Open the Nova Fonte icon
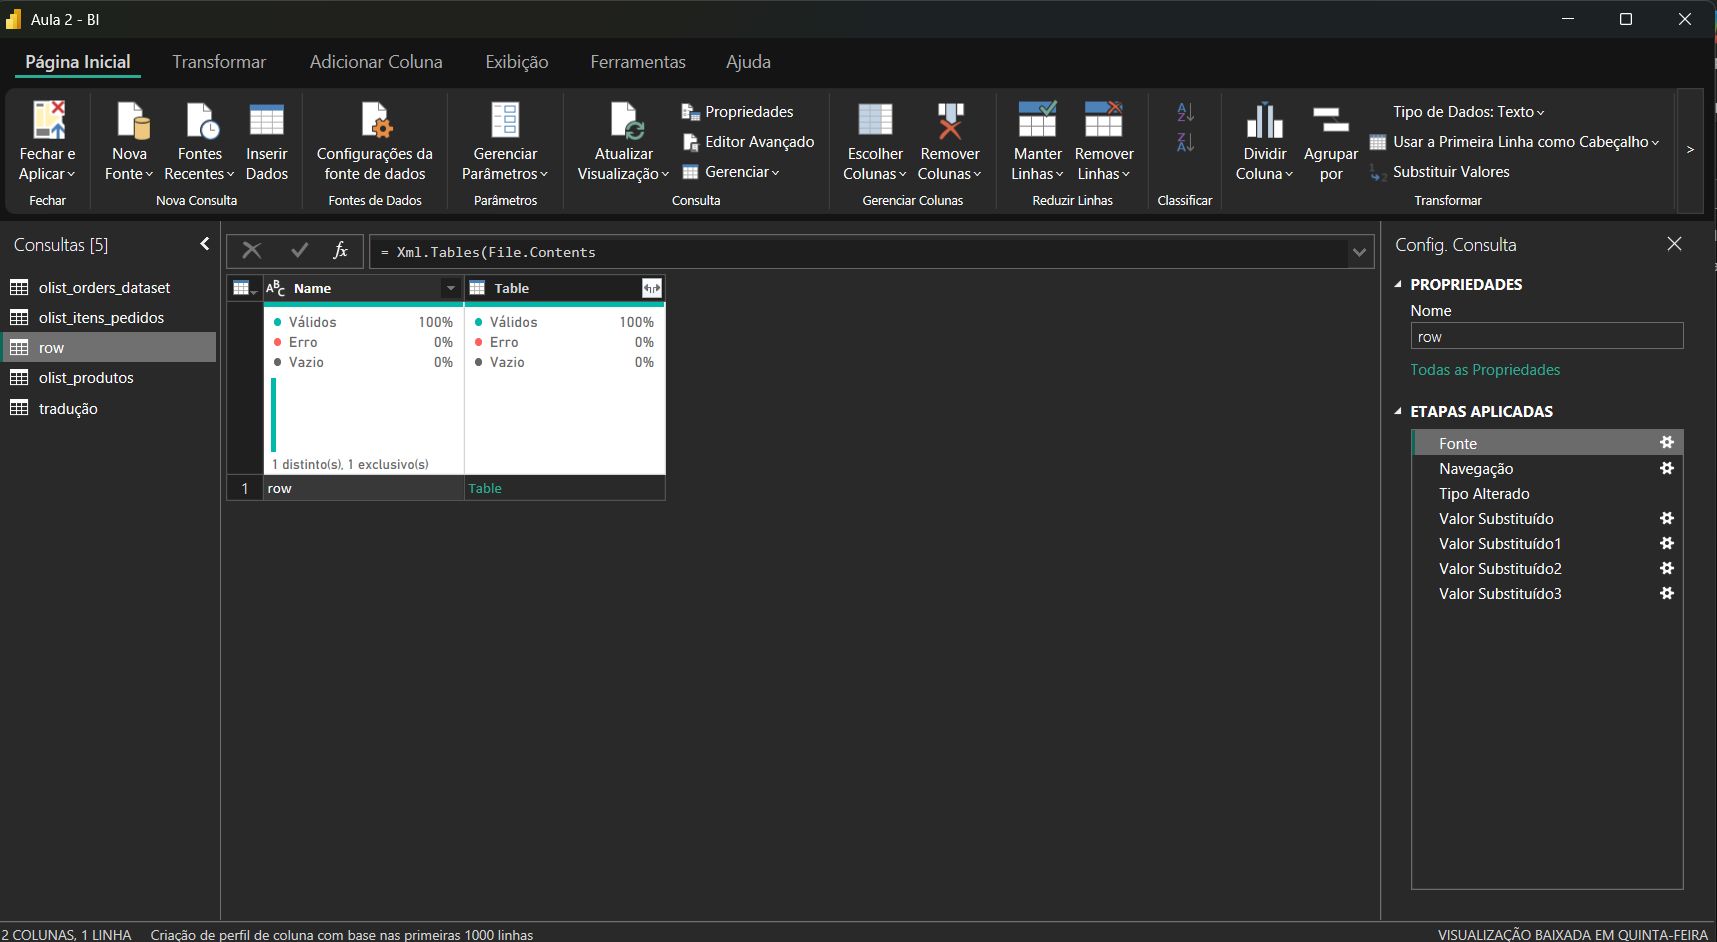This screenshot has width=1717, height=942. (x=133, y=120)
